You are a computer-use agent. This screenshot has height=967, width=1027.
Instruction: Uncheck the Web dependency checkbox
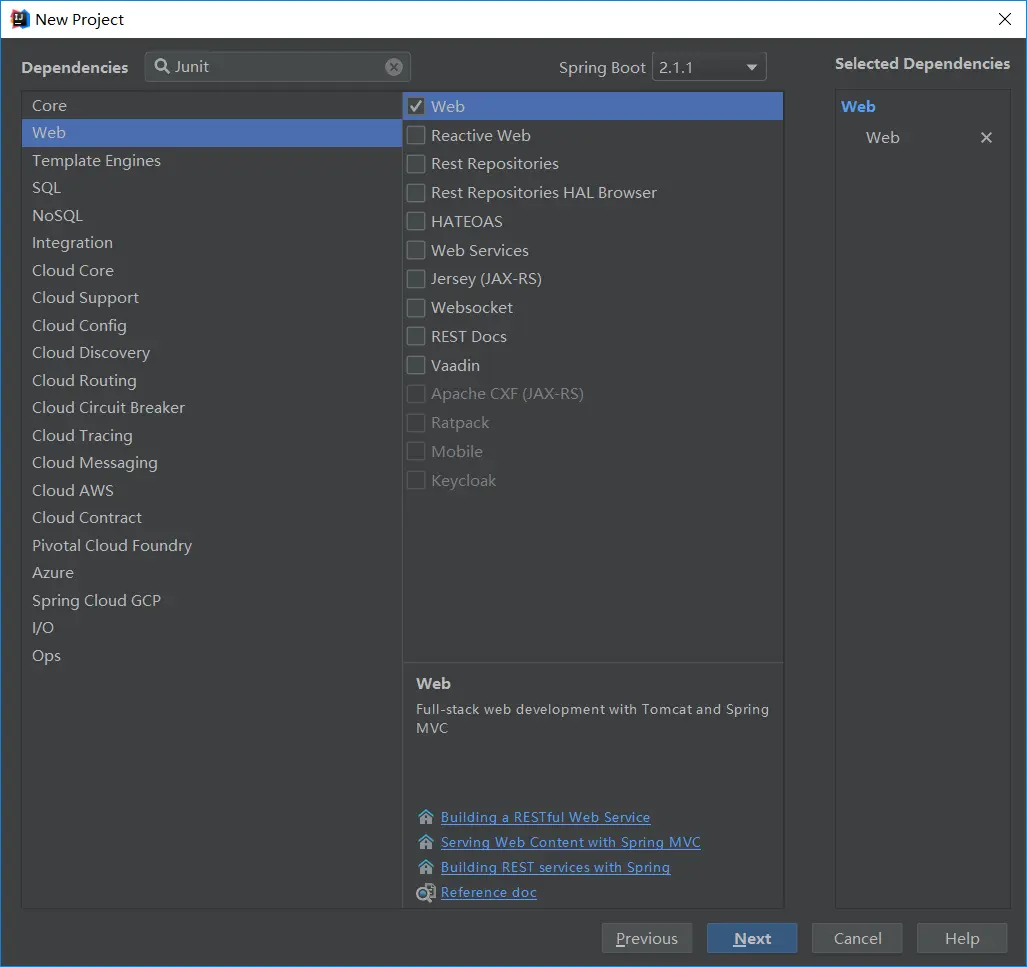(416, 106)
